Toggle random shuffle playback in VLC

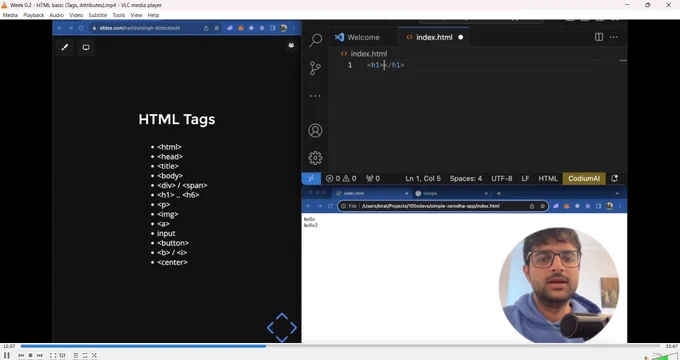[94, 355]
